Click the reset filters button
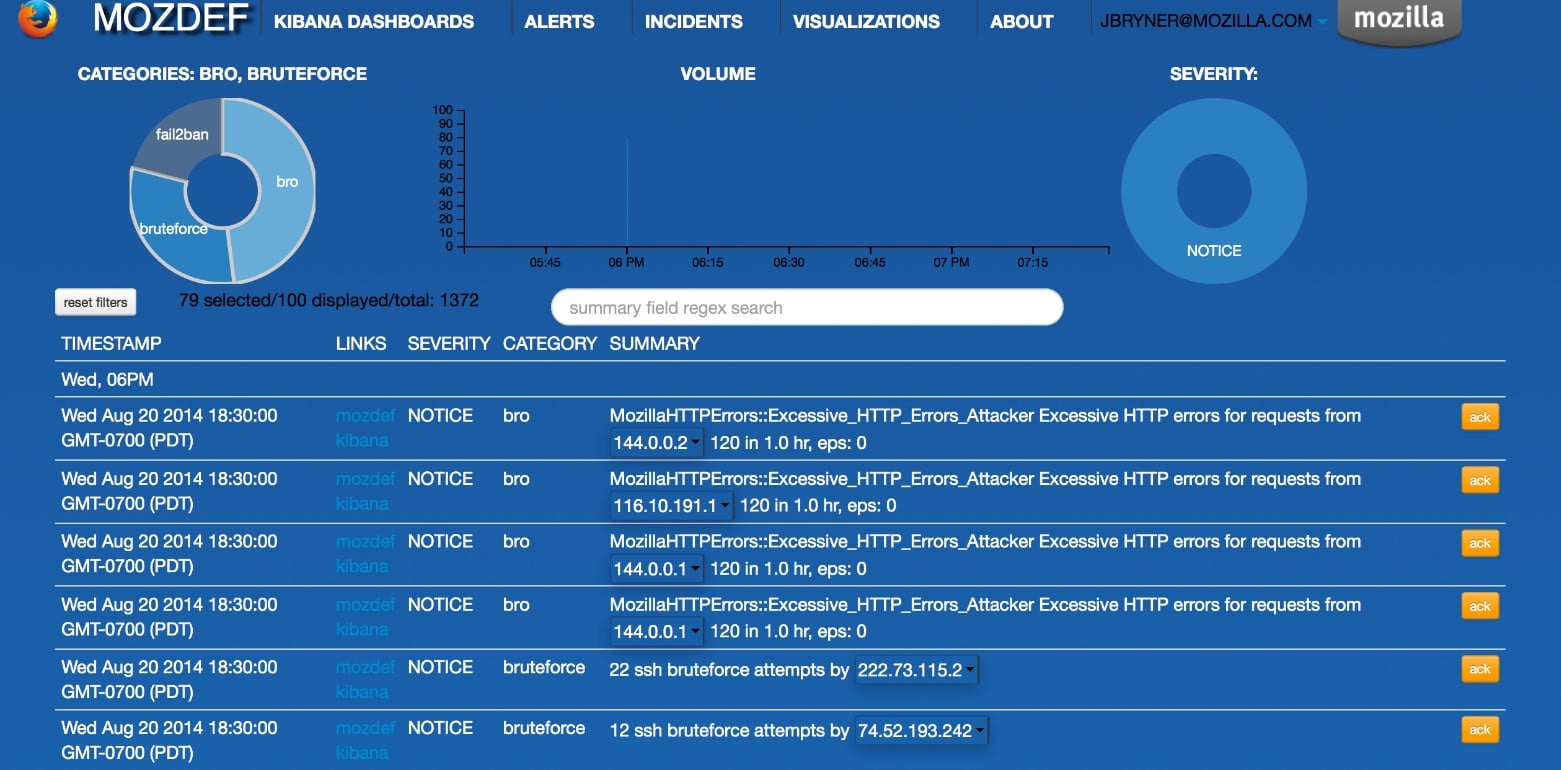This screenshot has width=1561, height=770. pyautogui.click(x=96, y=302)
